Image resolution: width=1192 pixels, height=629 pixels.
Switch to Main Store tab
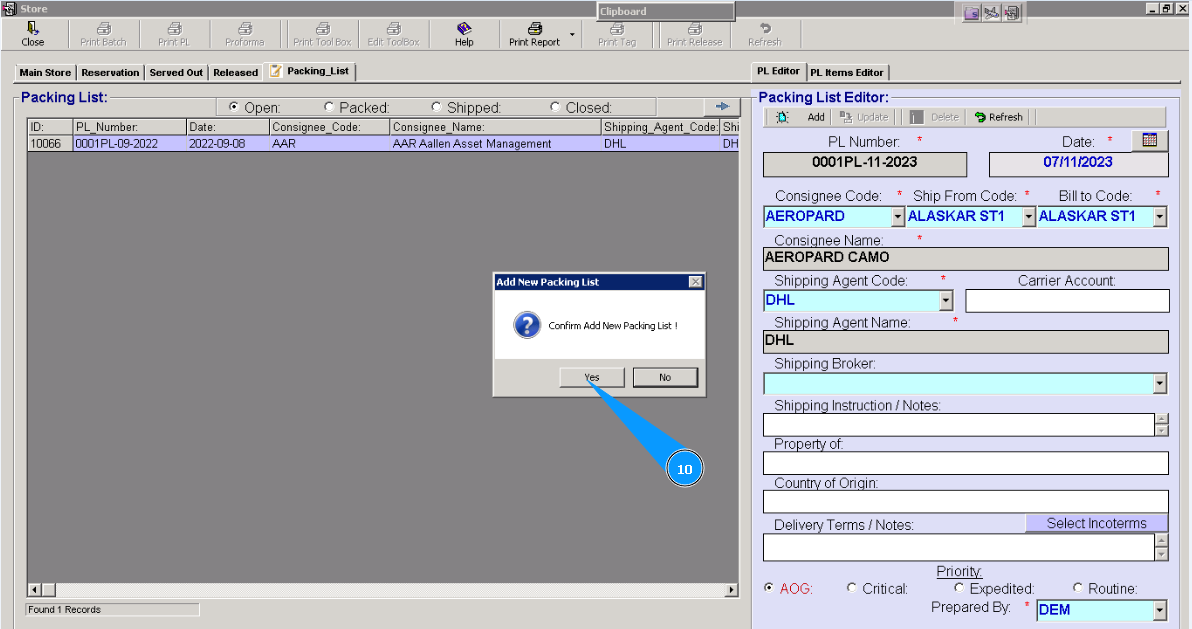(x=45, y=72)
